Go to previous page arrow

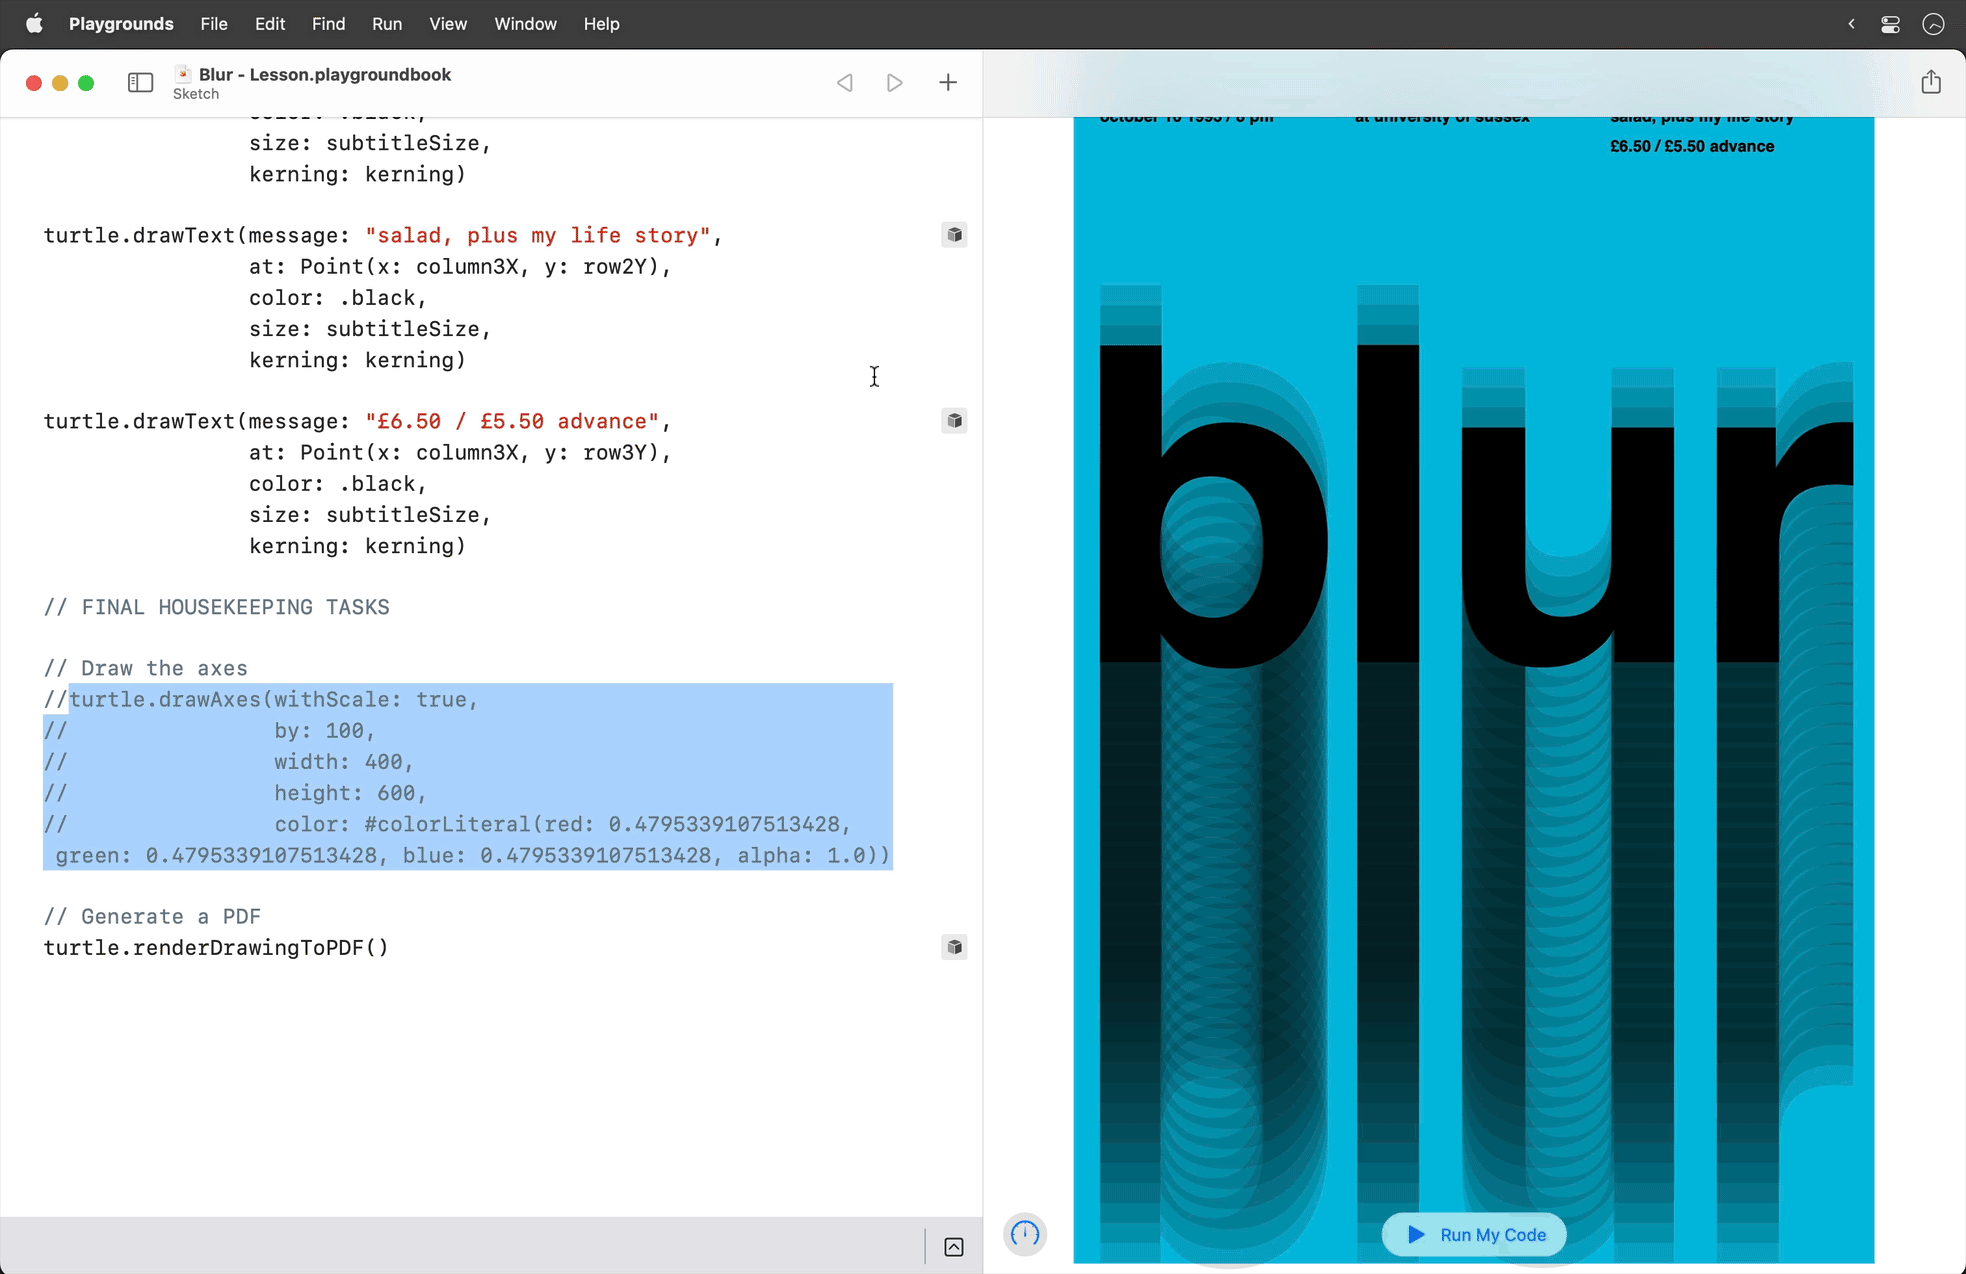pyautogui.click(x=845, y=83)
